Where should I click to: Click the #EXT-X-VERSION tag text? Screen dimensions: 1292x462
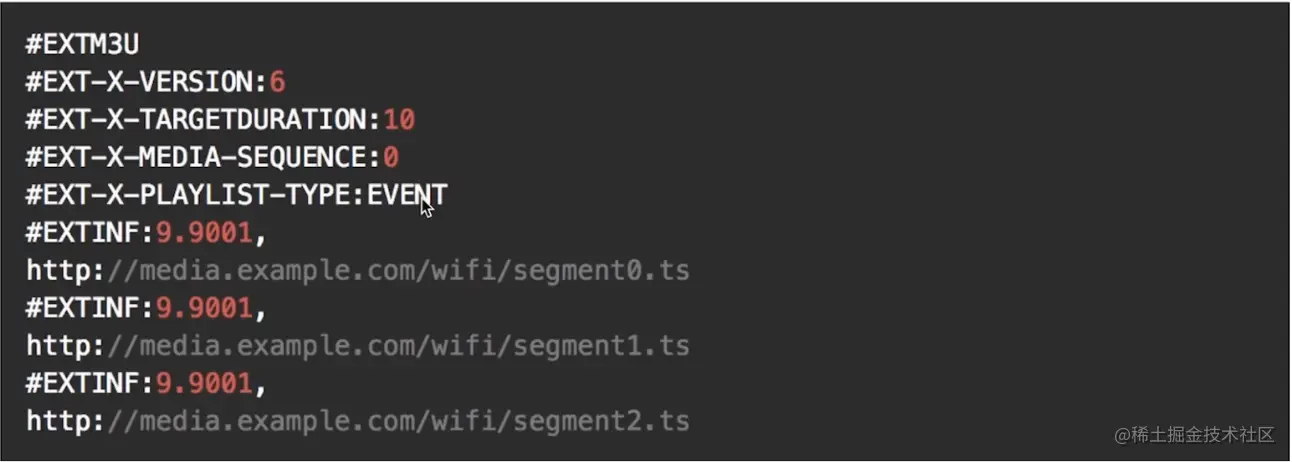point(142,81)
